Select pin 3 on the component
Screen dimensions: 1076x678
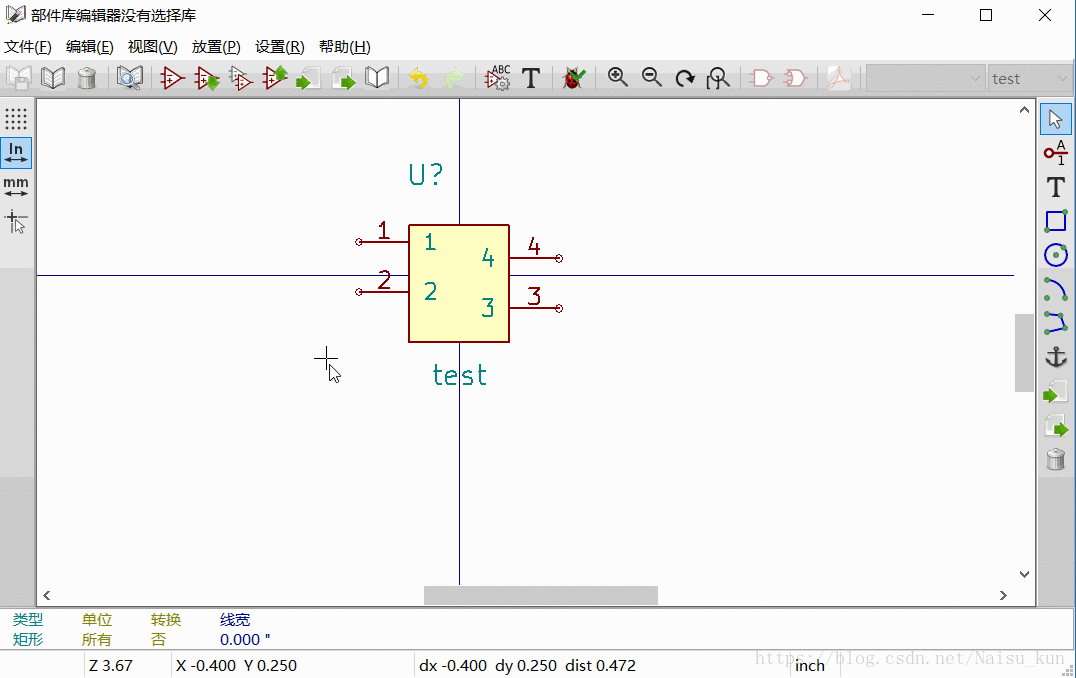pos(537,308)
